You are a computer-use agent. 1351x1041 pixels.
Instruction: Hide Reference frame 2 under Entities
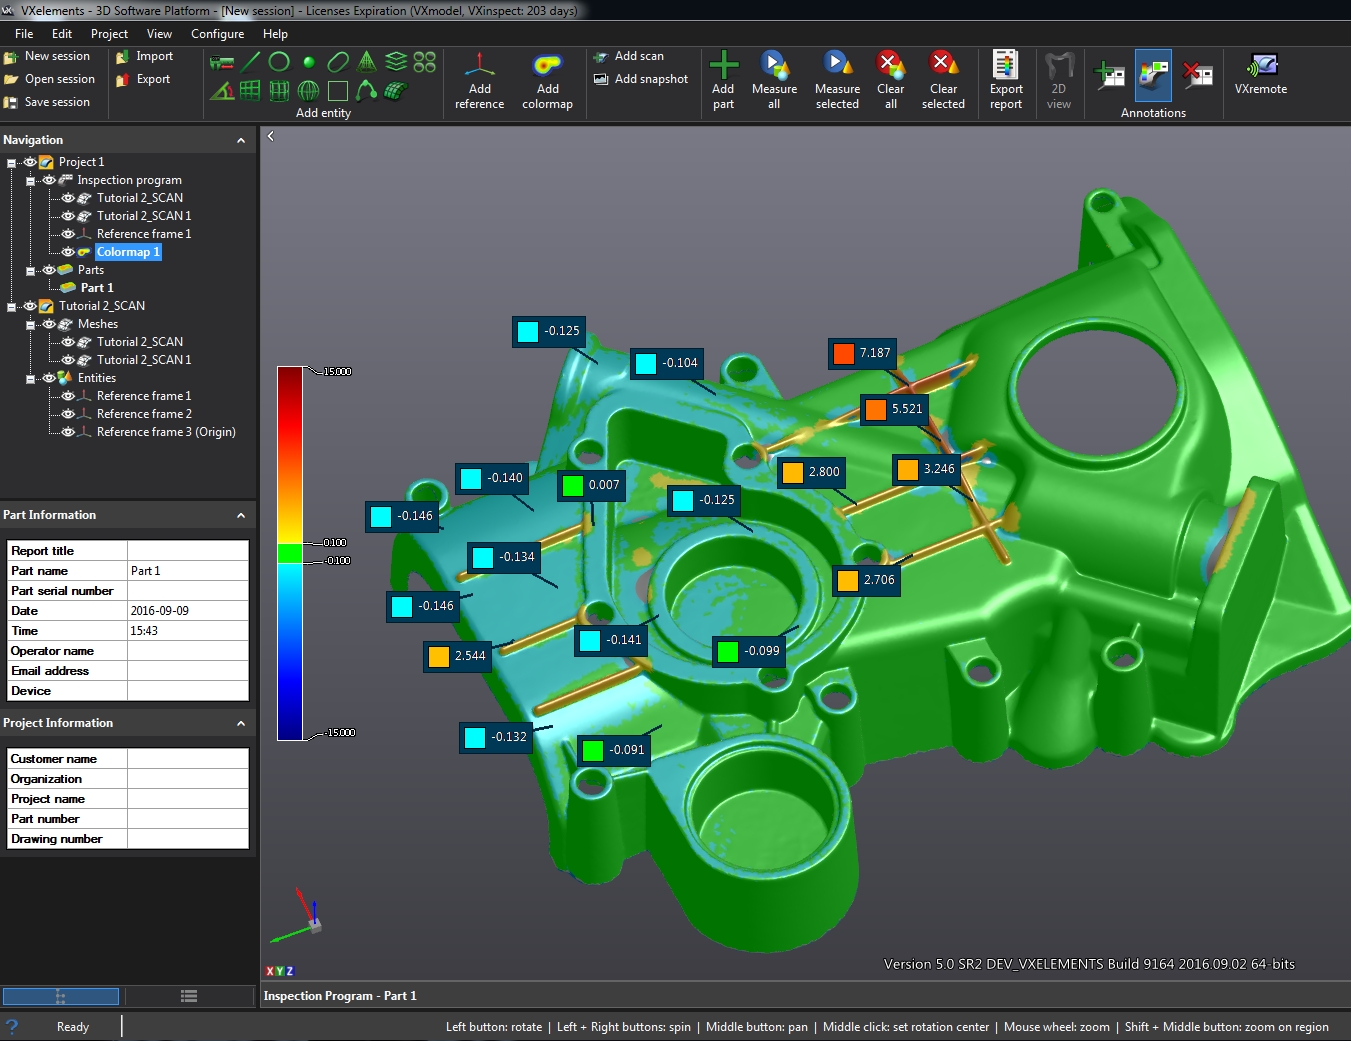click(x=69, y=413)
